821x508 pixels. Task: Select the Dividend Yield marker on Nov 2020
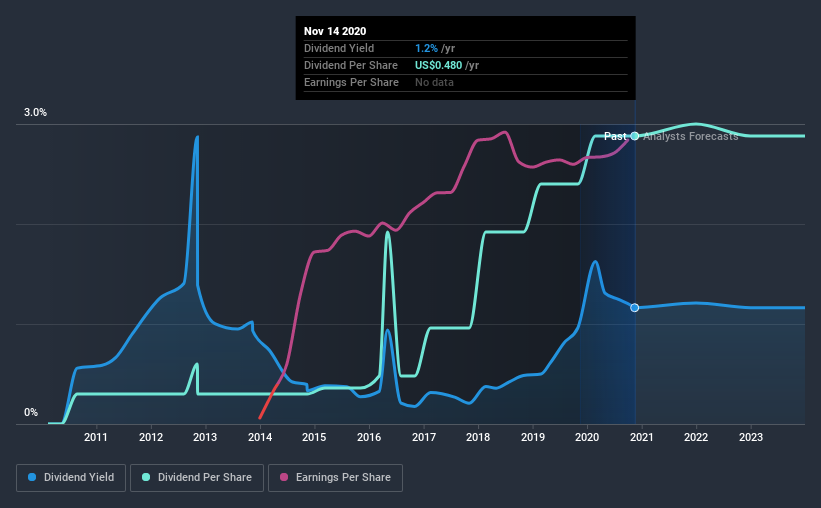pyautogui.click(x=635, y=307)
